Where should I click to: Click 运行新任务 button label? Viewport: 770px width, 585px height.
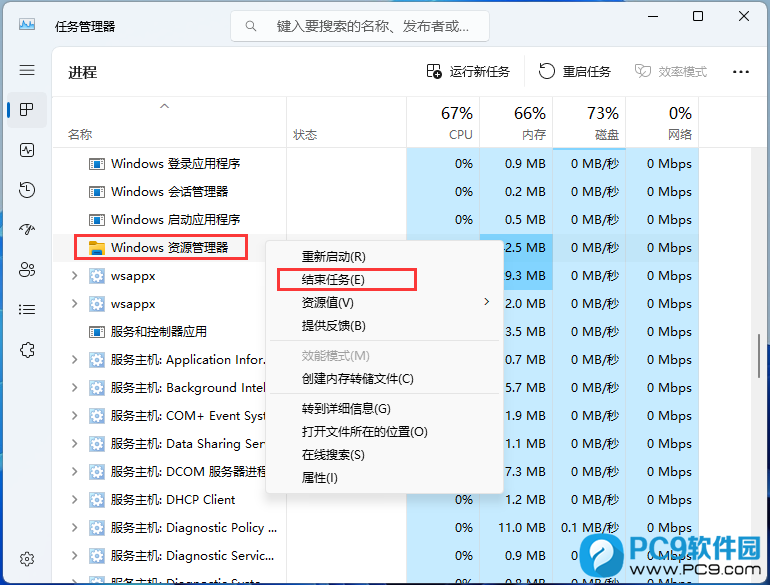click(480, 72)
